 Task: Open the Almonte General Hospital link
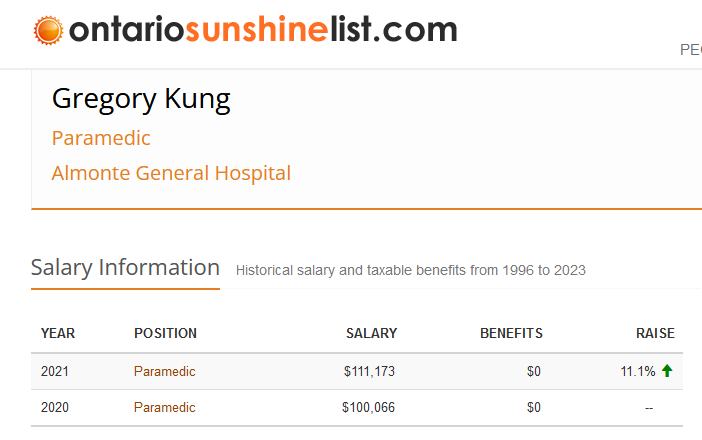(171, 173)
